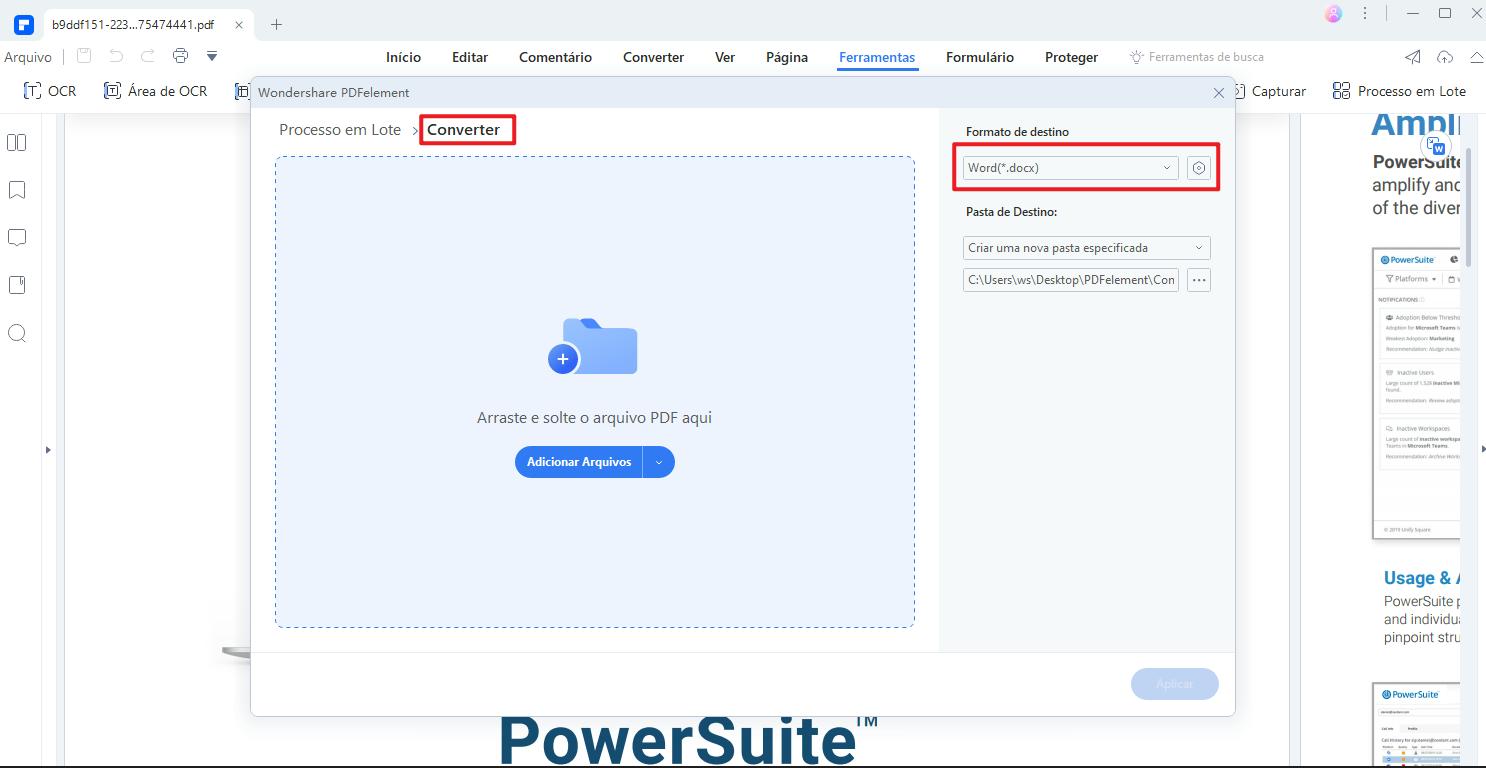
Task: Open the search panel magnifier icon
Action: (x=17, y=333)
